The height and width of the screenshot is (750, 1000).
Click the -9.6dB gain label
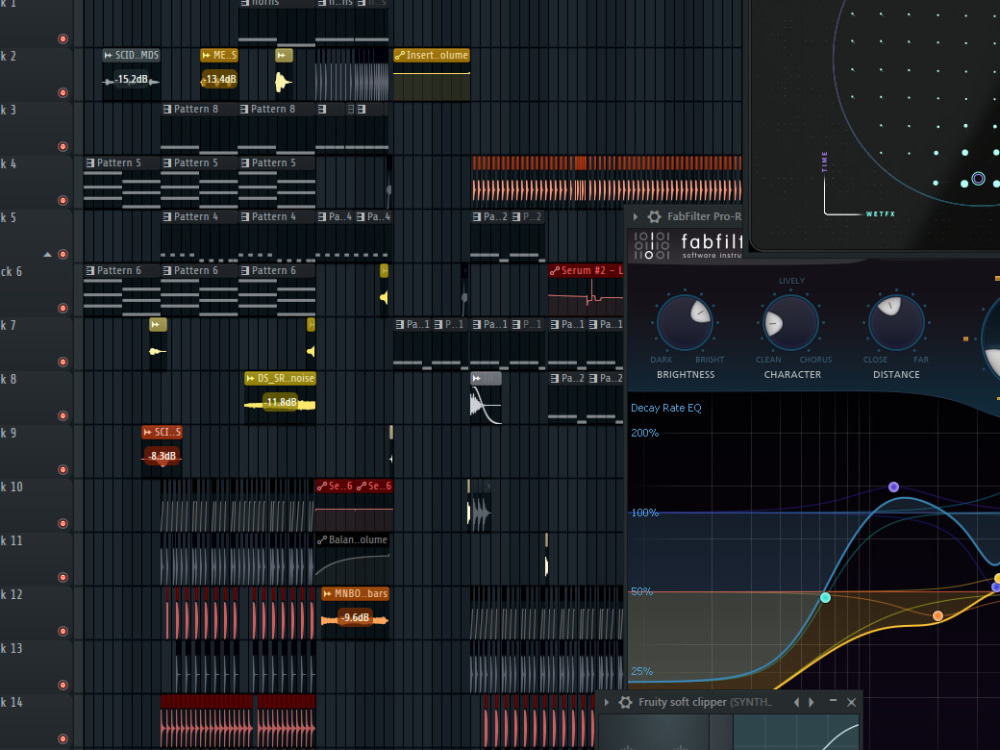coord(355,617)
